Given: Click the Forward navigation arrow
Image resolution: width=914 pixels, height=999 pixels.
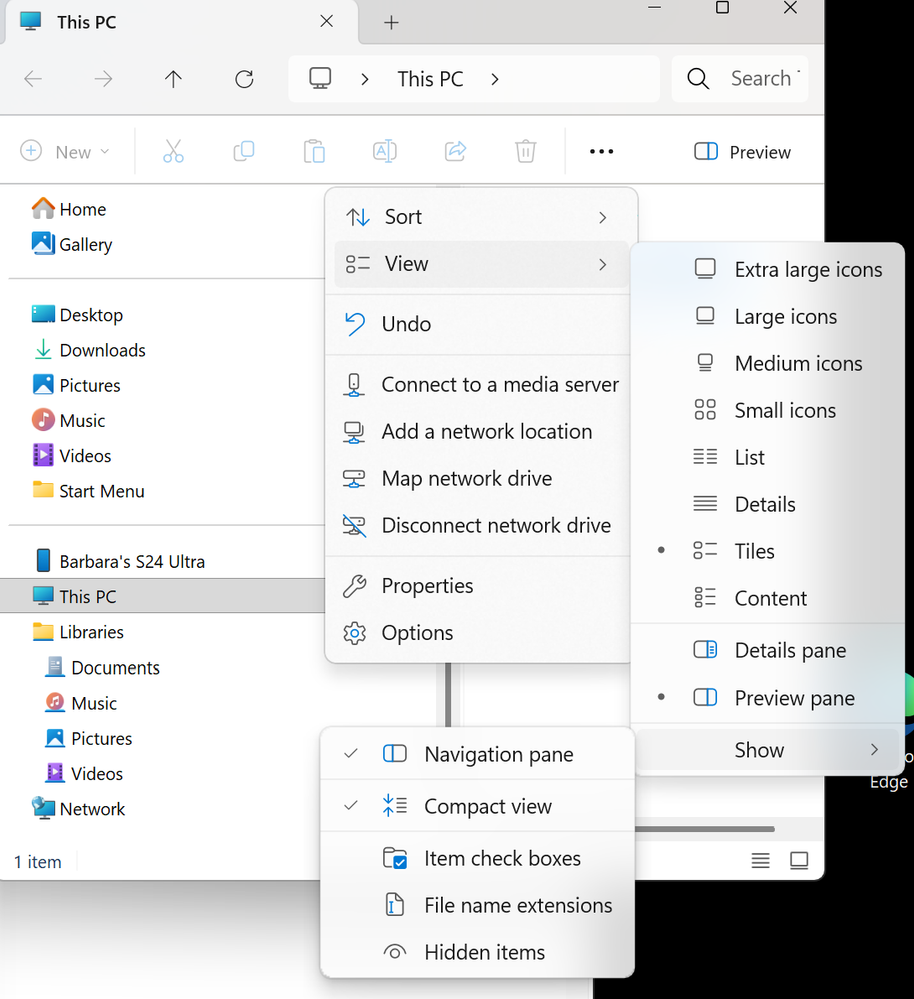Looking at the screenshot, I should coord(103,79).
